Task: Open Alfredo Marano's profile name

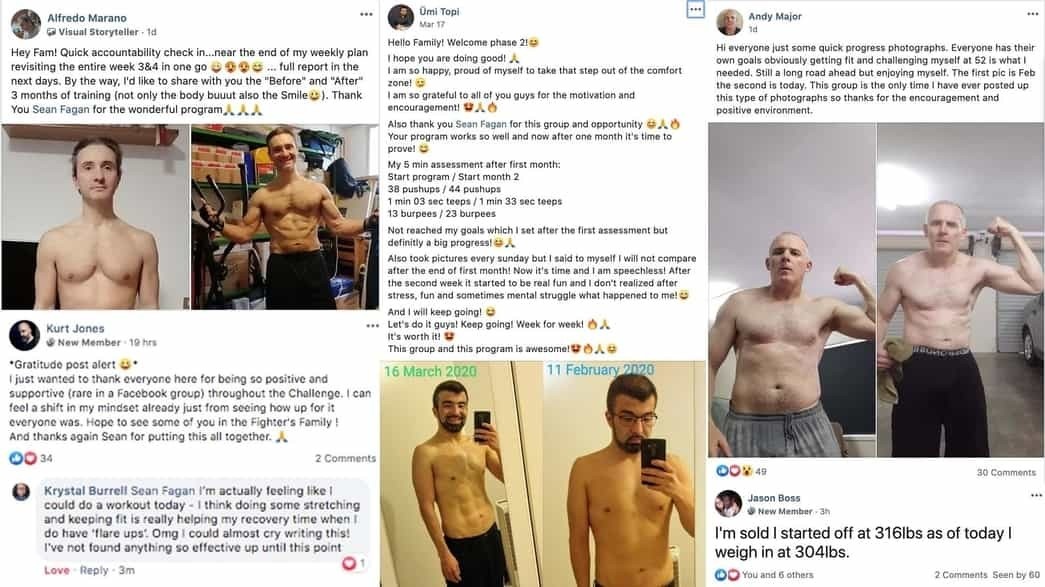Action: click(87, 18)
